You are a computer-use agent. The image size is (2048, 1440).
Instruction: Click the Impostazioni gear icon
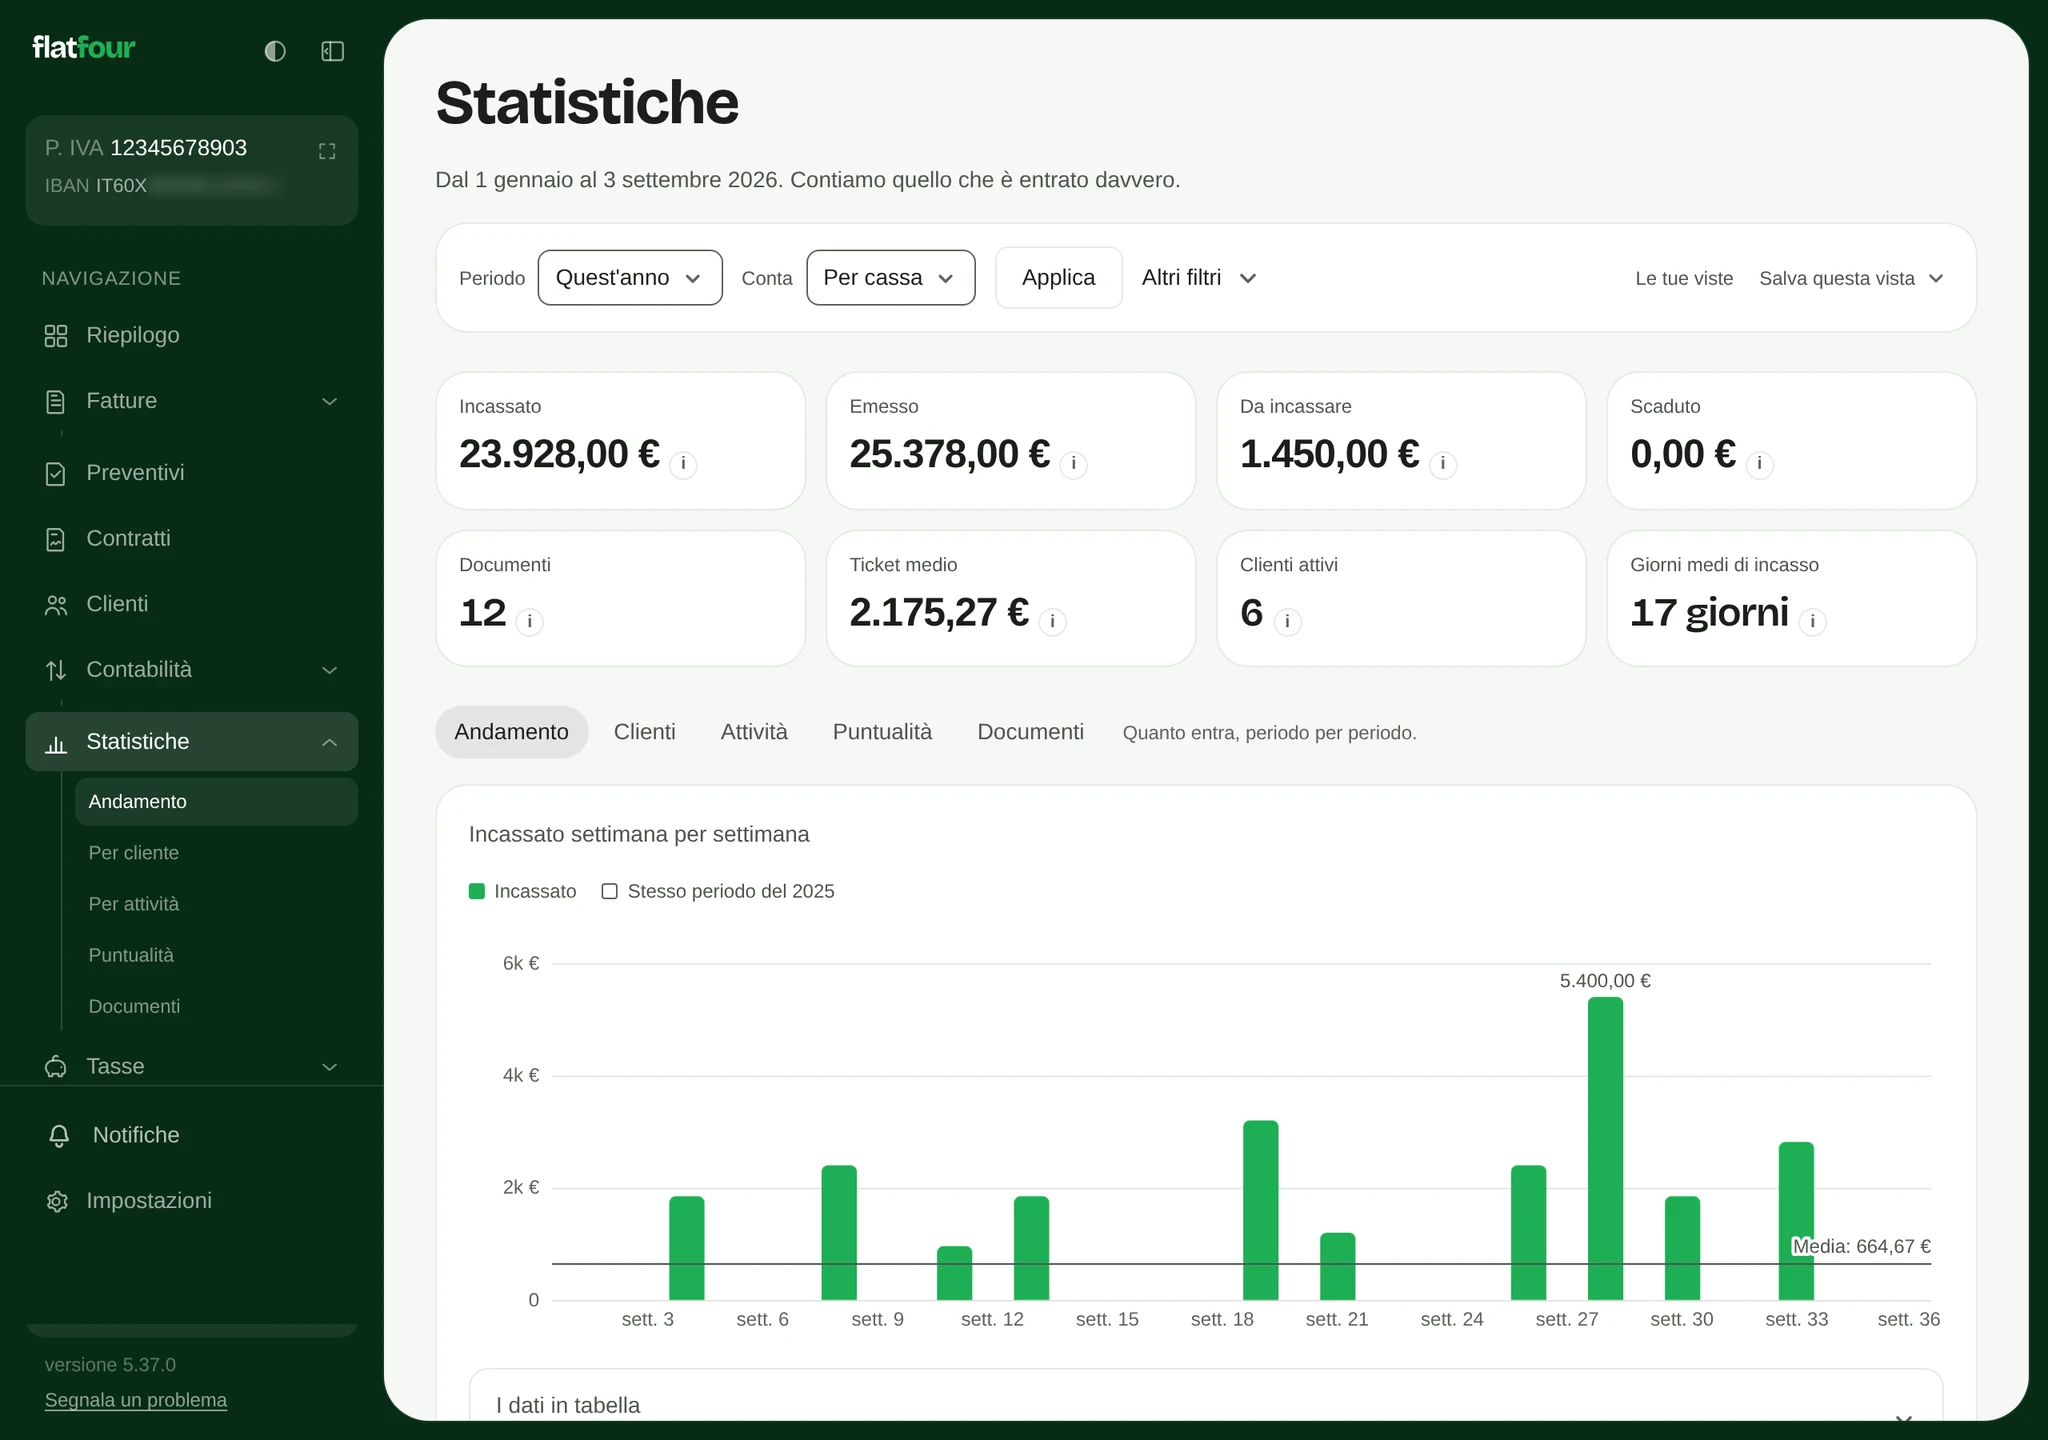(x=57, y=1201)
